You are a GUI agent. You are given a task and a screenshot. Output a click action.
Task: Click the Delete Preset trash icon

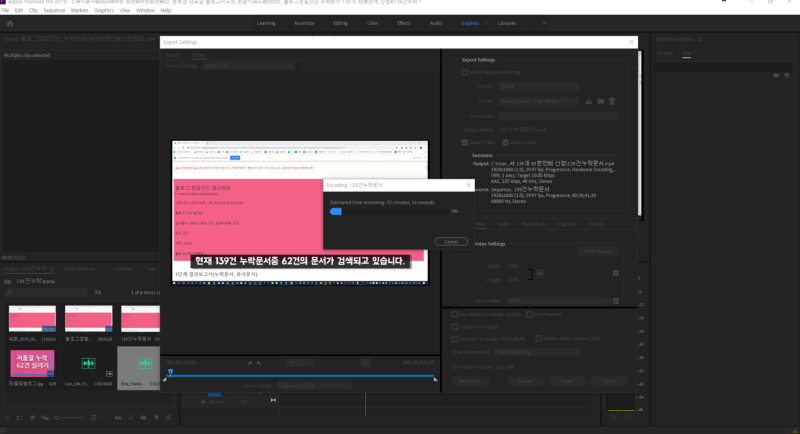[x=612, y=101]
